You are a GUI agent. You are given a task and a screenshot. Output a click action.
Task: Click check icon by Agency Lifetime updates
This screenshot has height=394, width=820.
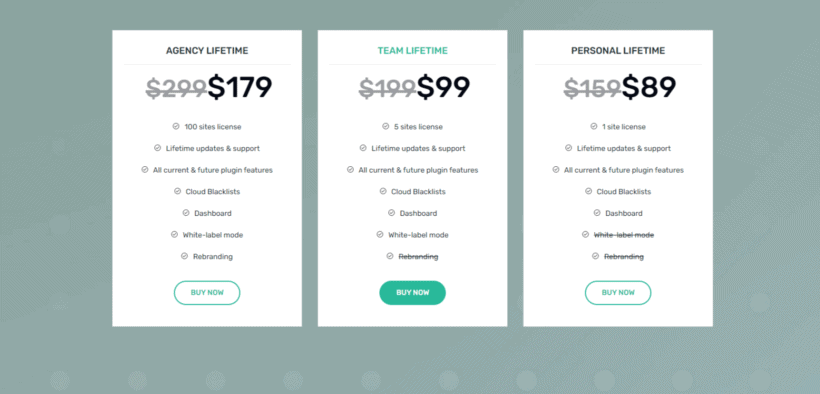point(157,148)
